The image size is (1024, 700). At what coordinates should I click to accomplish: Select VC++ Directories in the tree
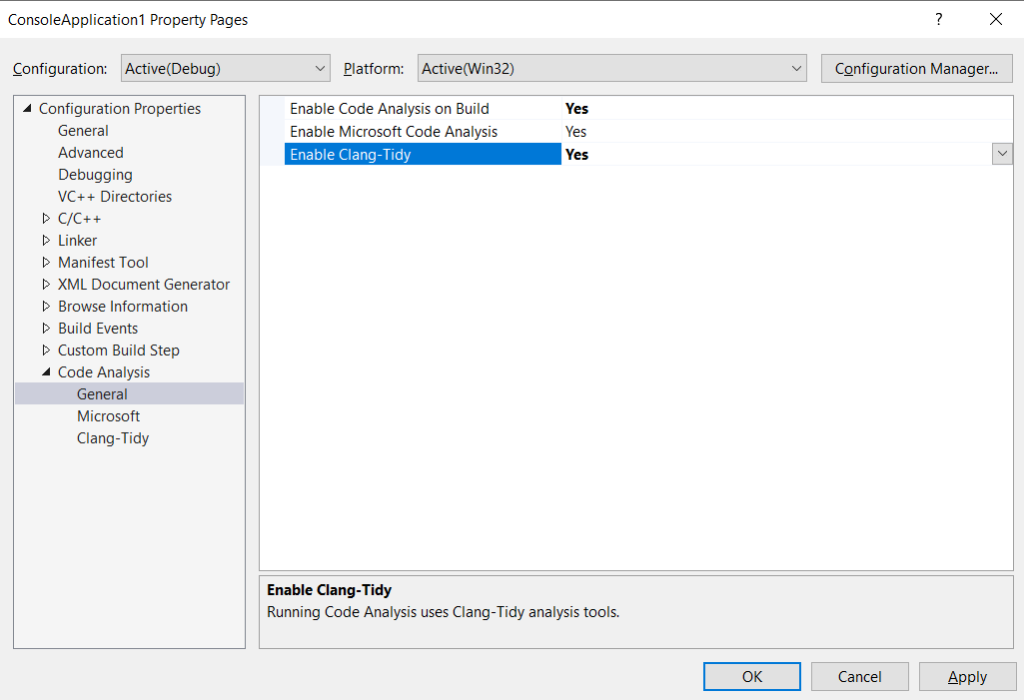[x=114, y=197]
